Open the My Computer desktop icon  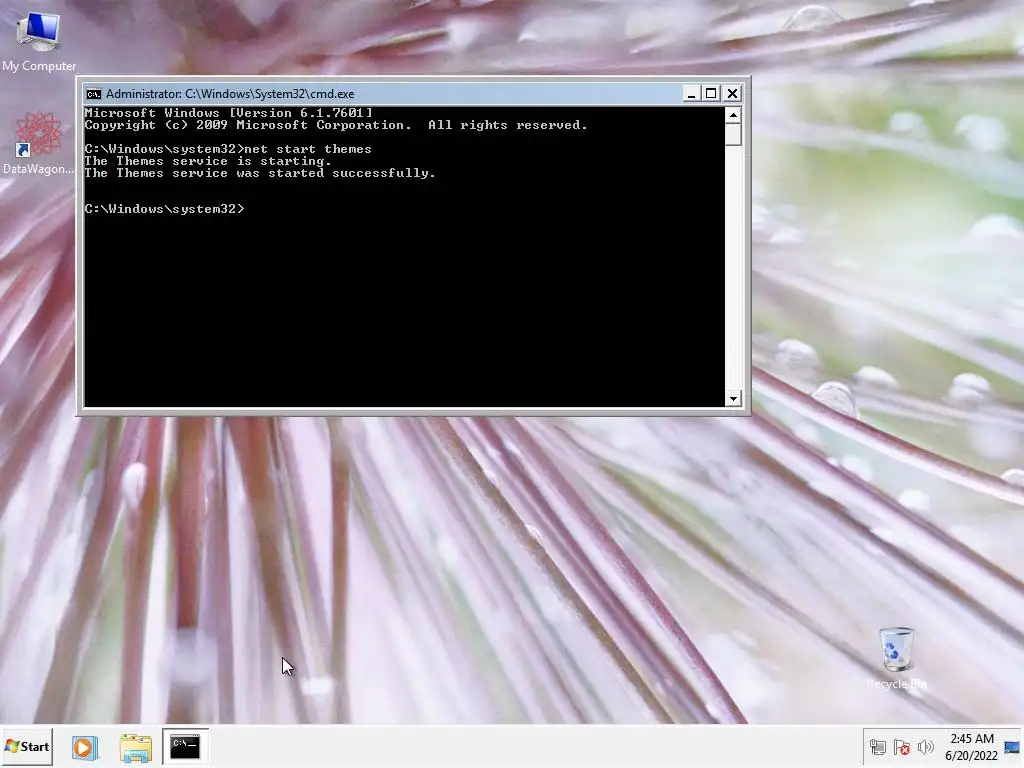coord(38,40)
